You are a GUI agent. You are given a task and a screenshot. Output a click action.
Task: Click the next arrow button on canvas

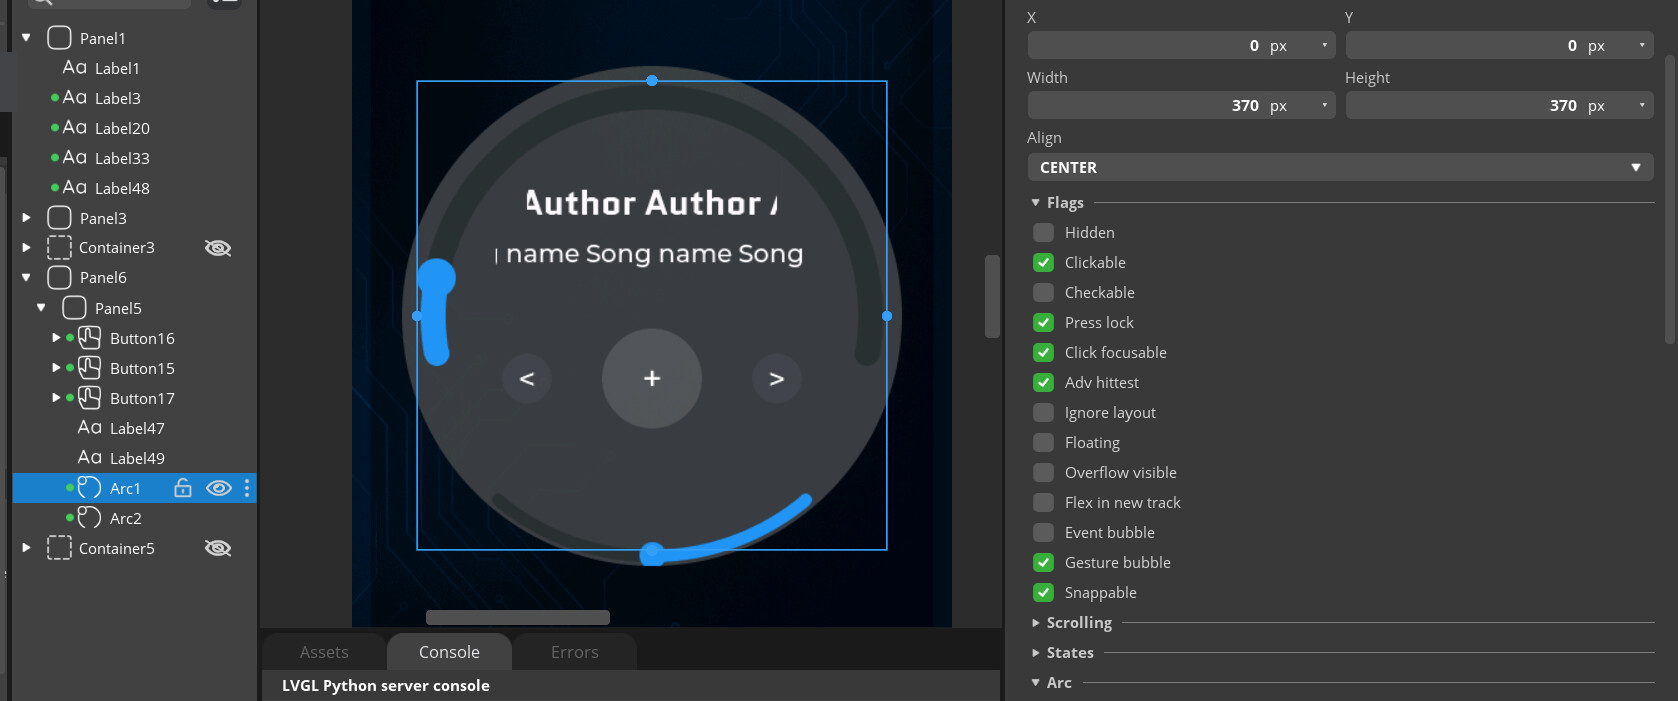(777, 379)
